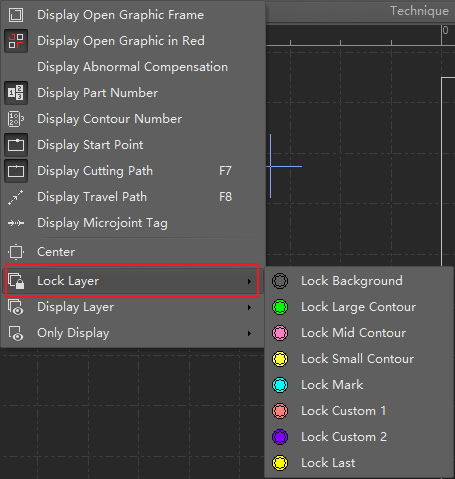Click the green Lock Large Contour swatch
Screen dimensions: 455x479
(x=280, y=307)
